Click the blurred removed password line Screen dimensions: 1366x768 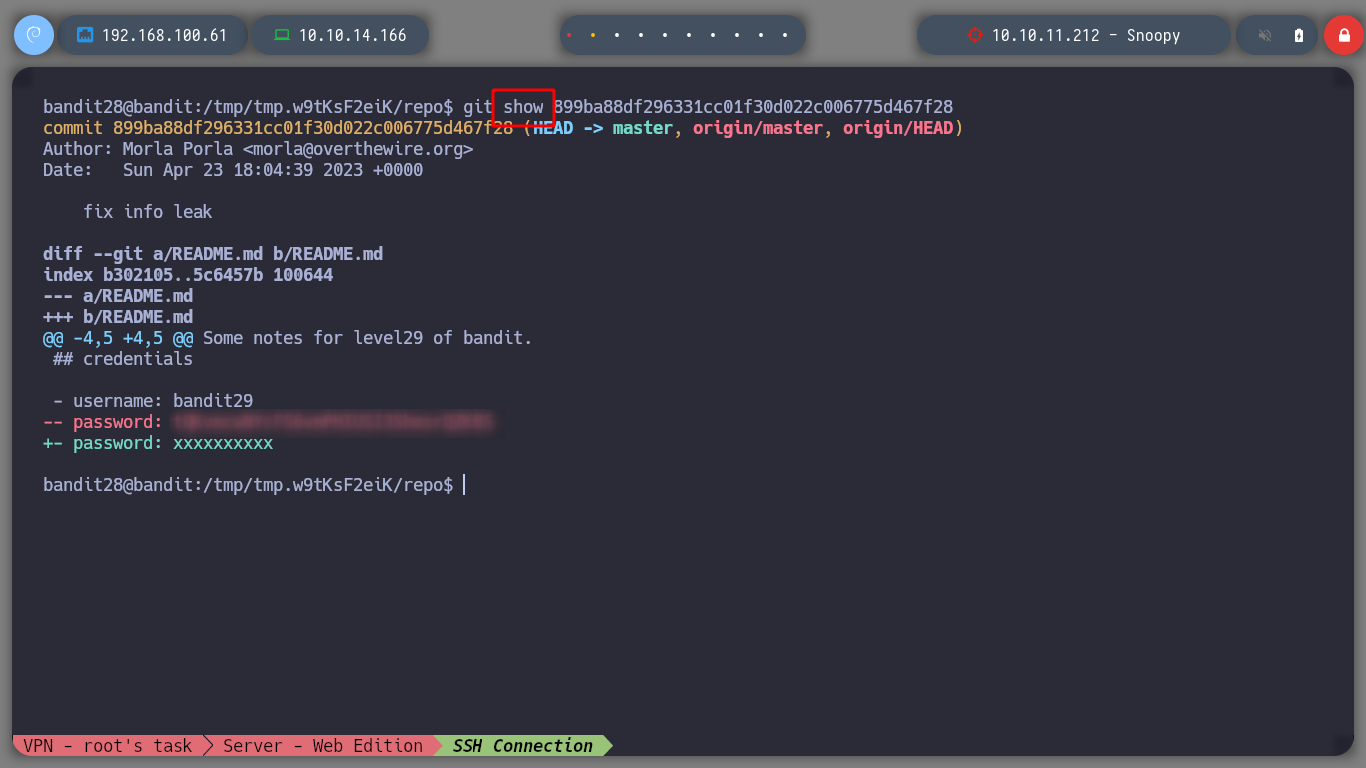tap(268, 422)
